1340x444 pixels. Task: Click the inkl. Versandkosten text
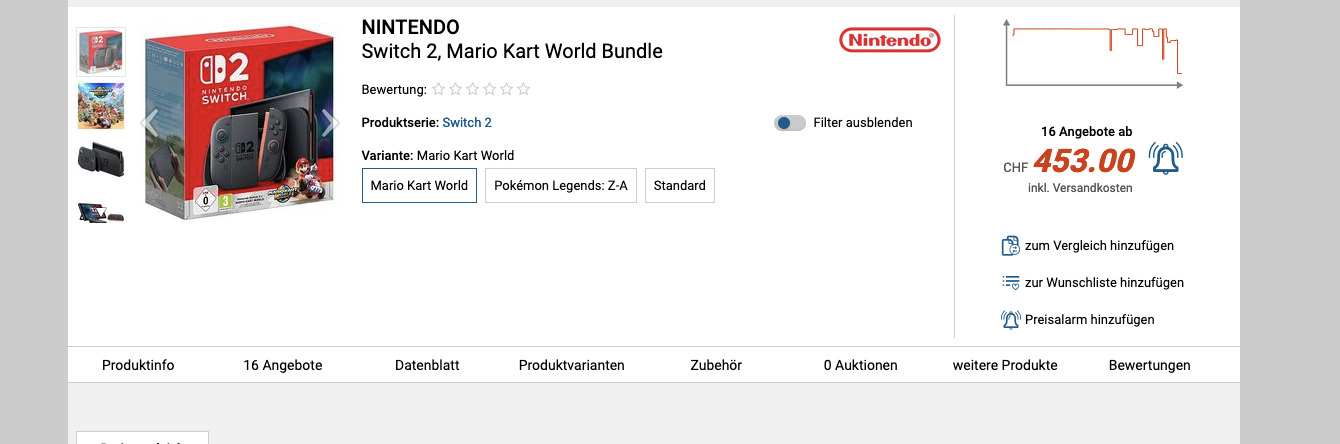coord(1080,188)
